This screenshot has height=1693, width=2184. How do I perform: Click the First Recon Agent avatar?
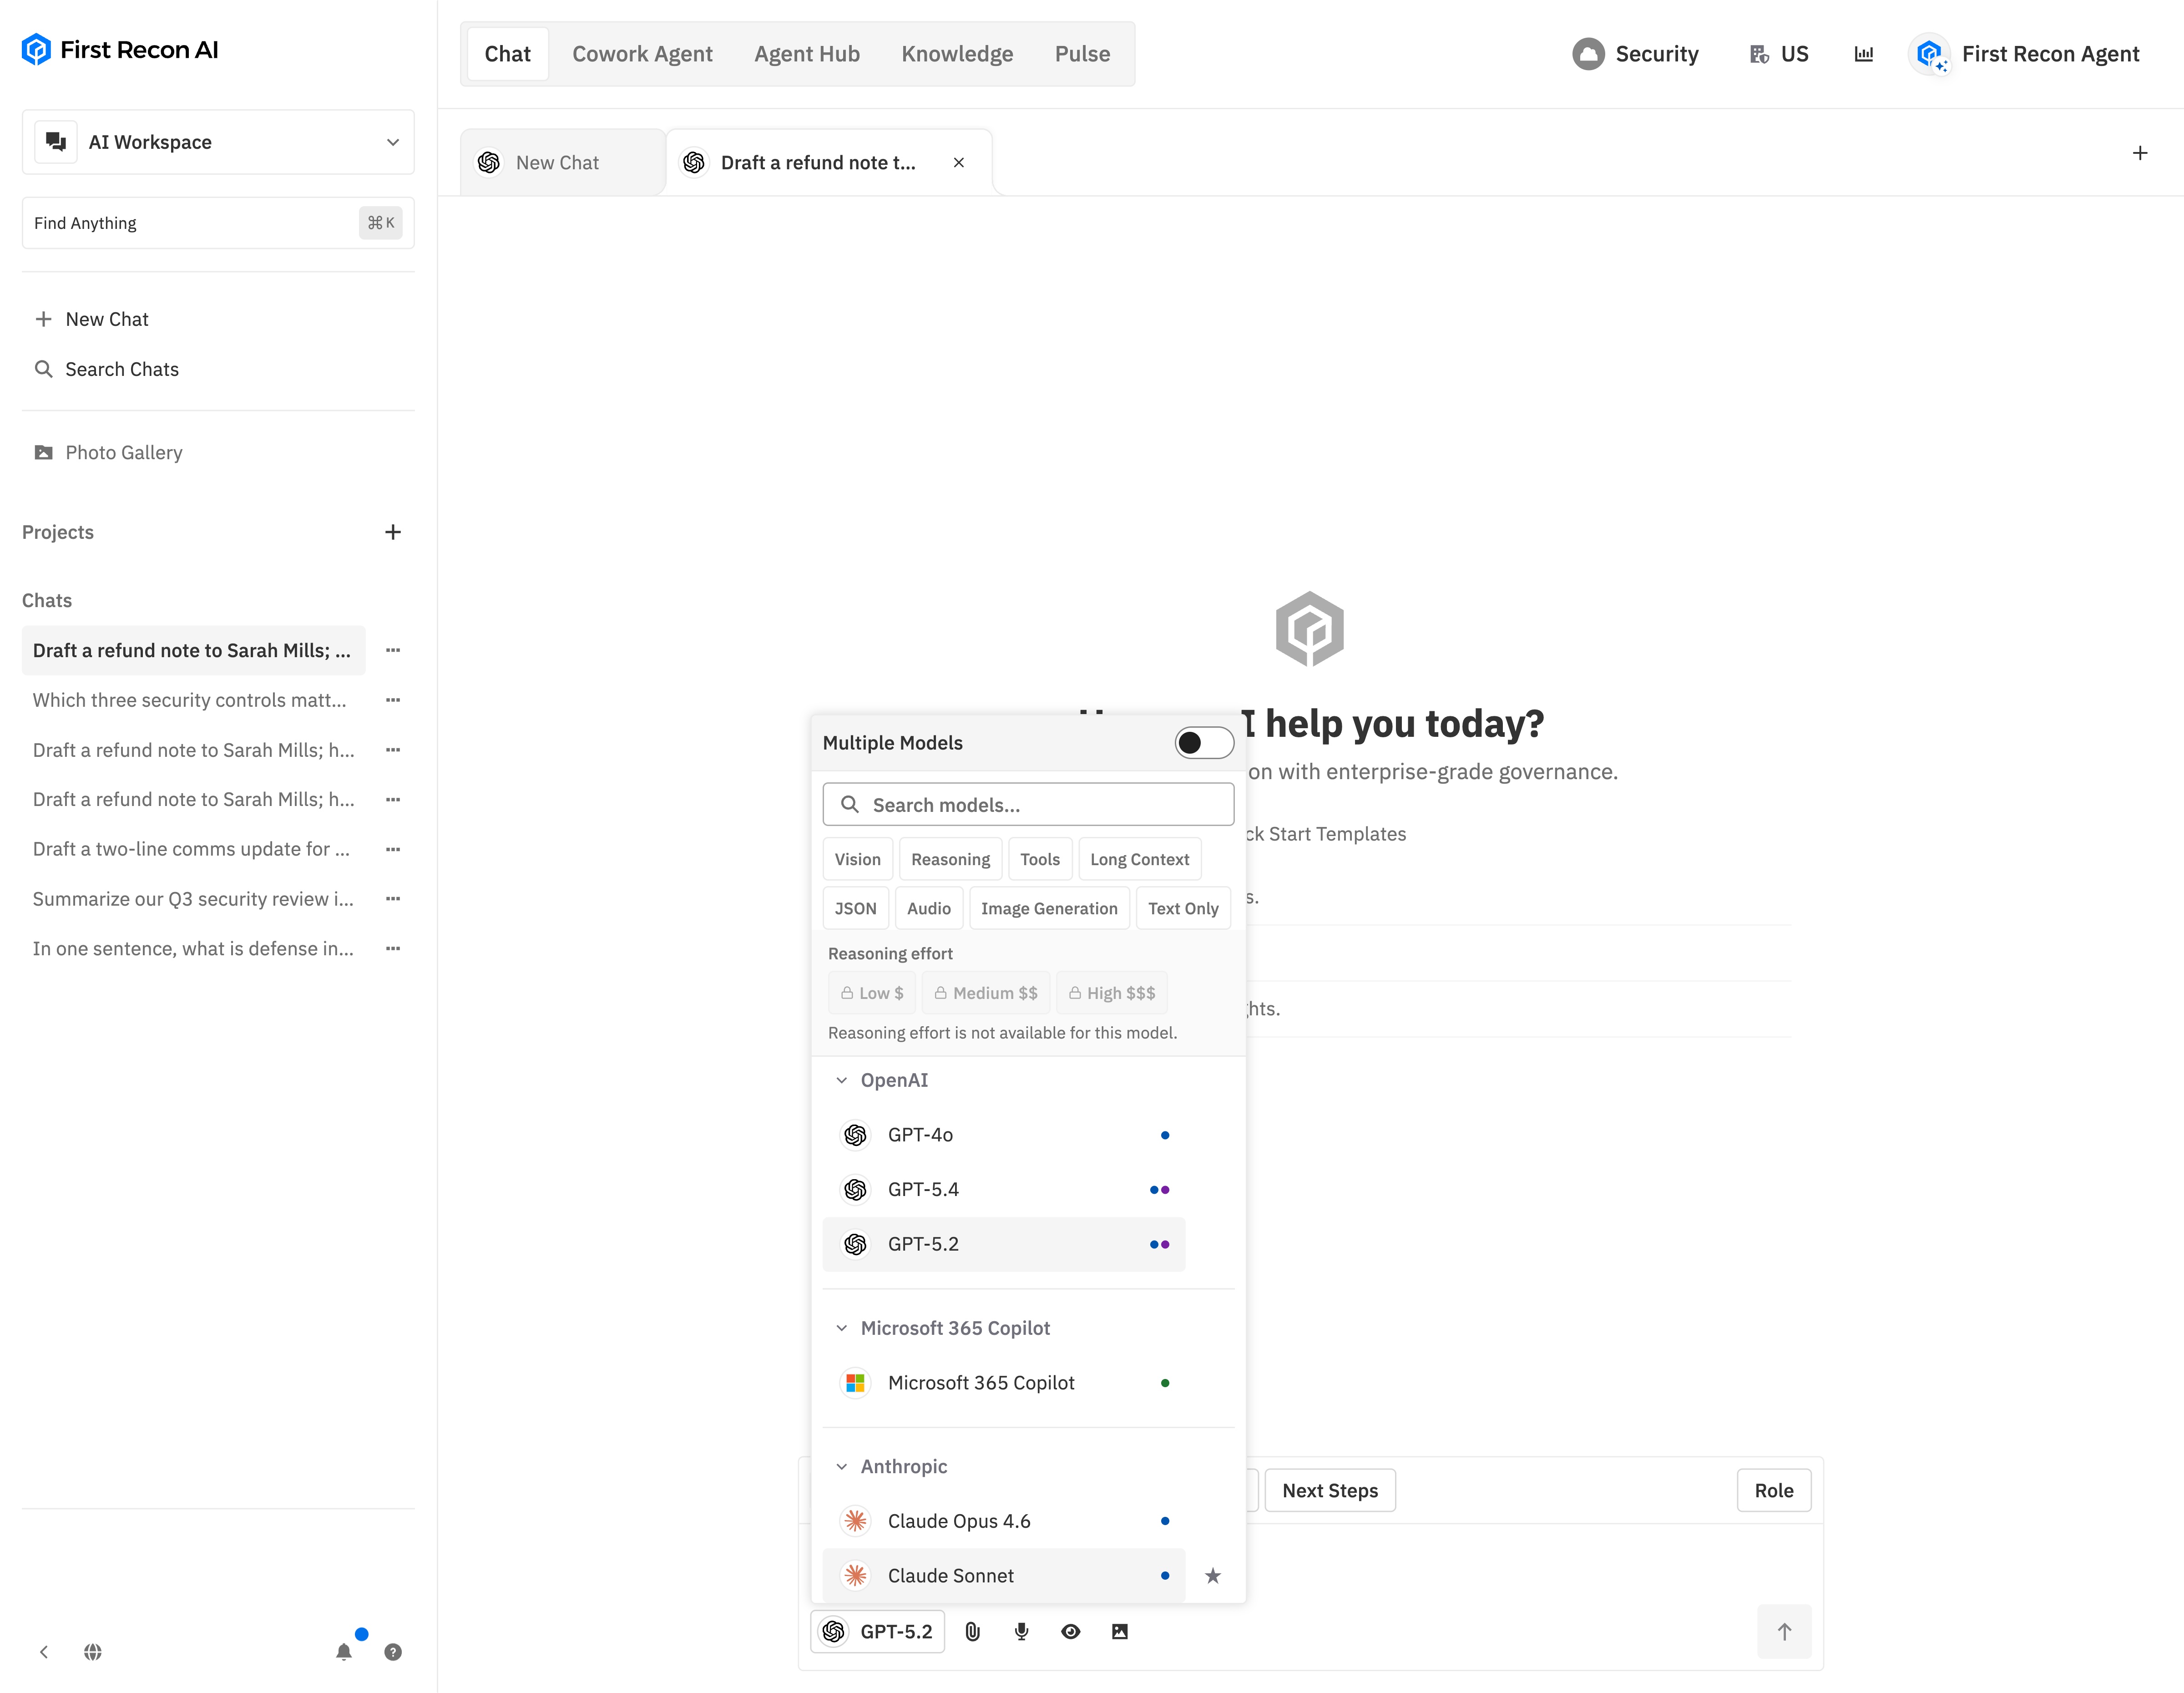(1930, 54)
